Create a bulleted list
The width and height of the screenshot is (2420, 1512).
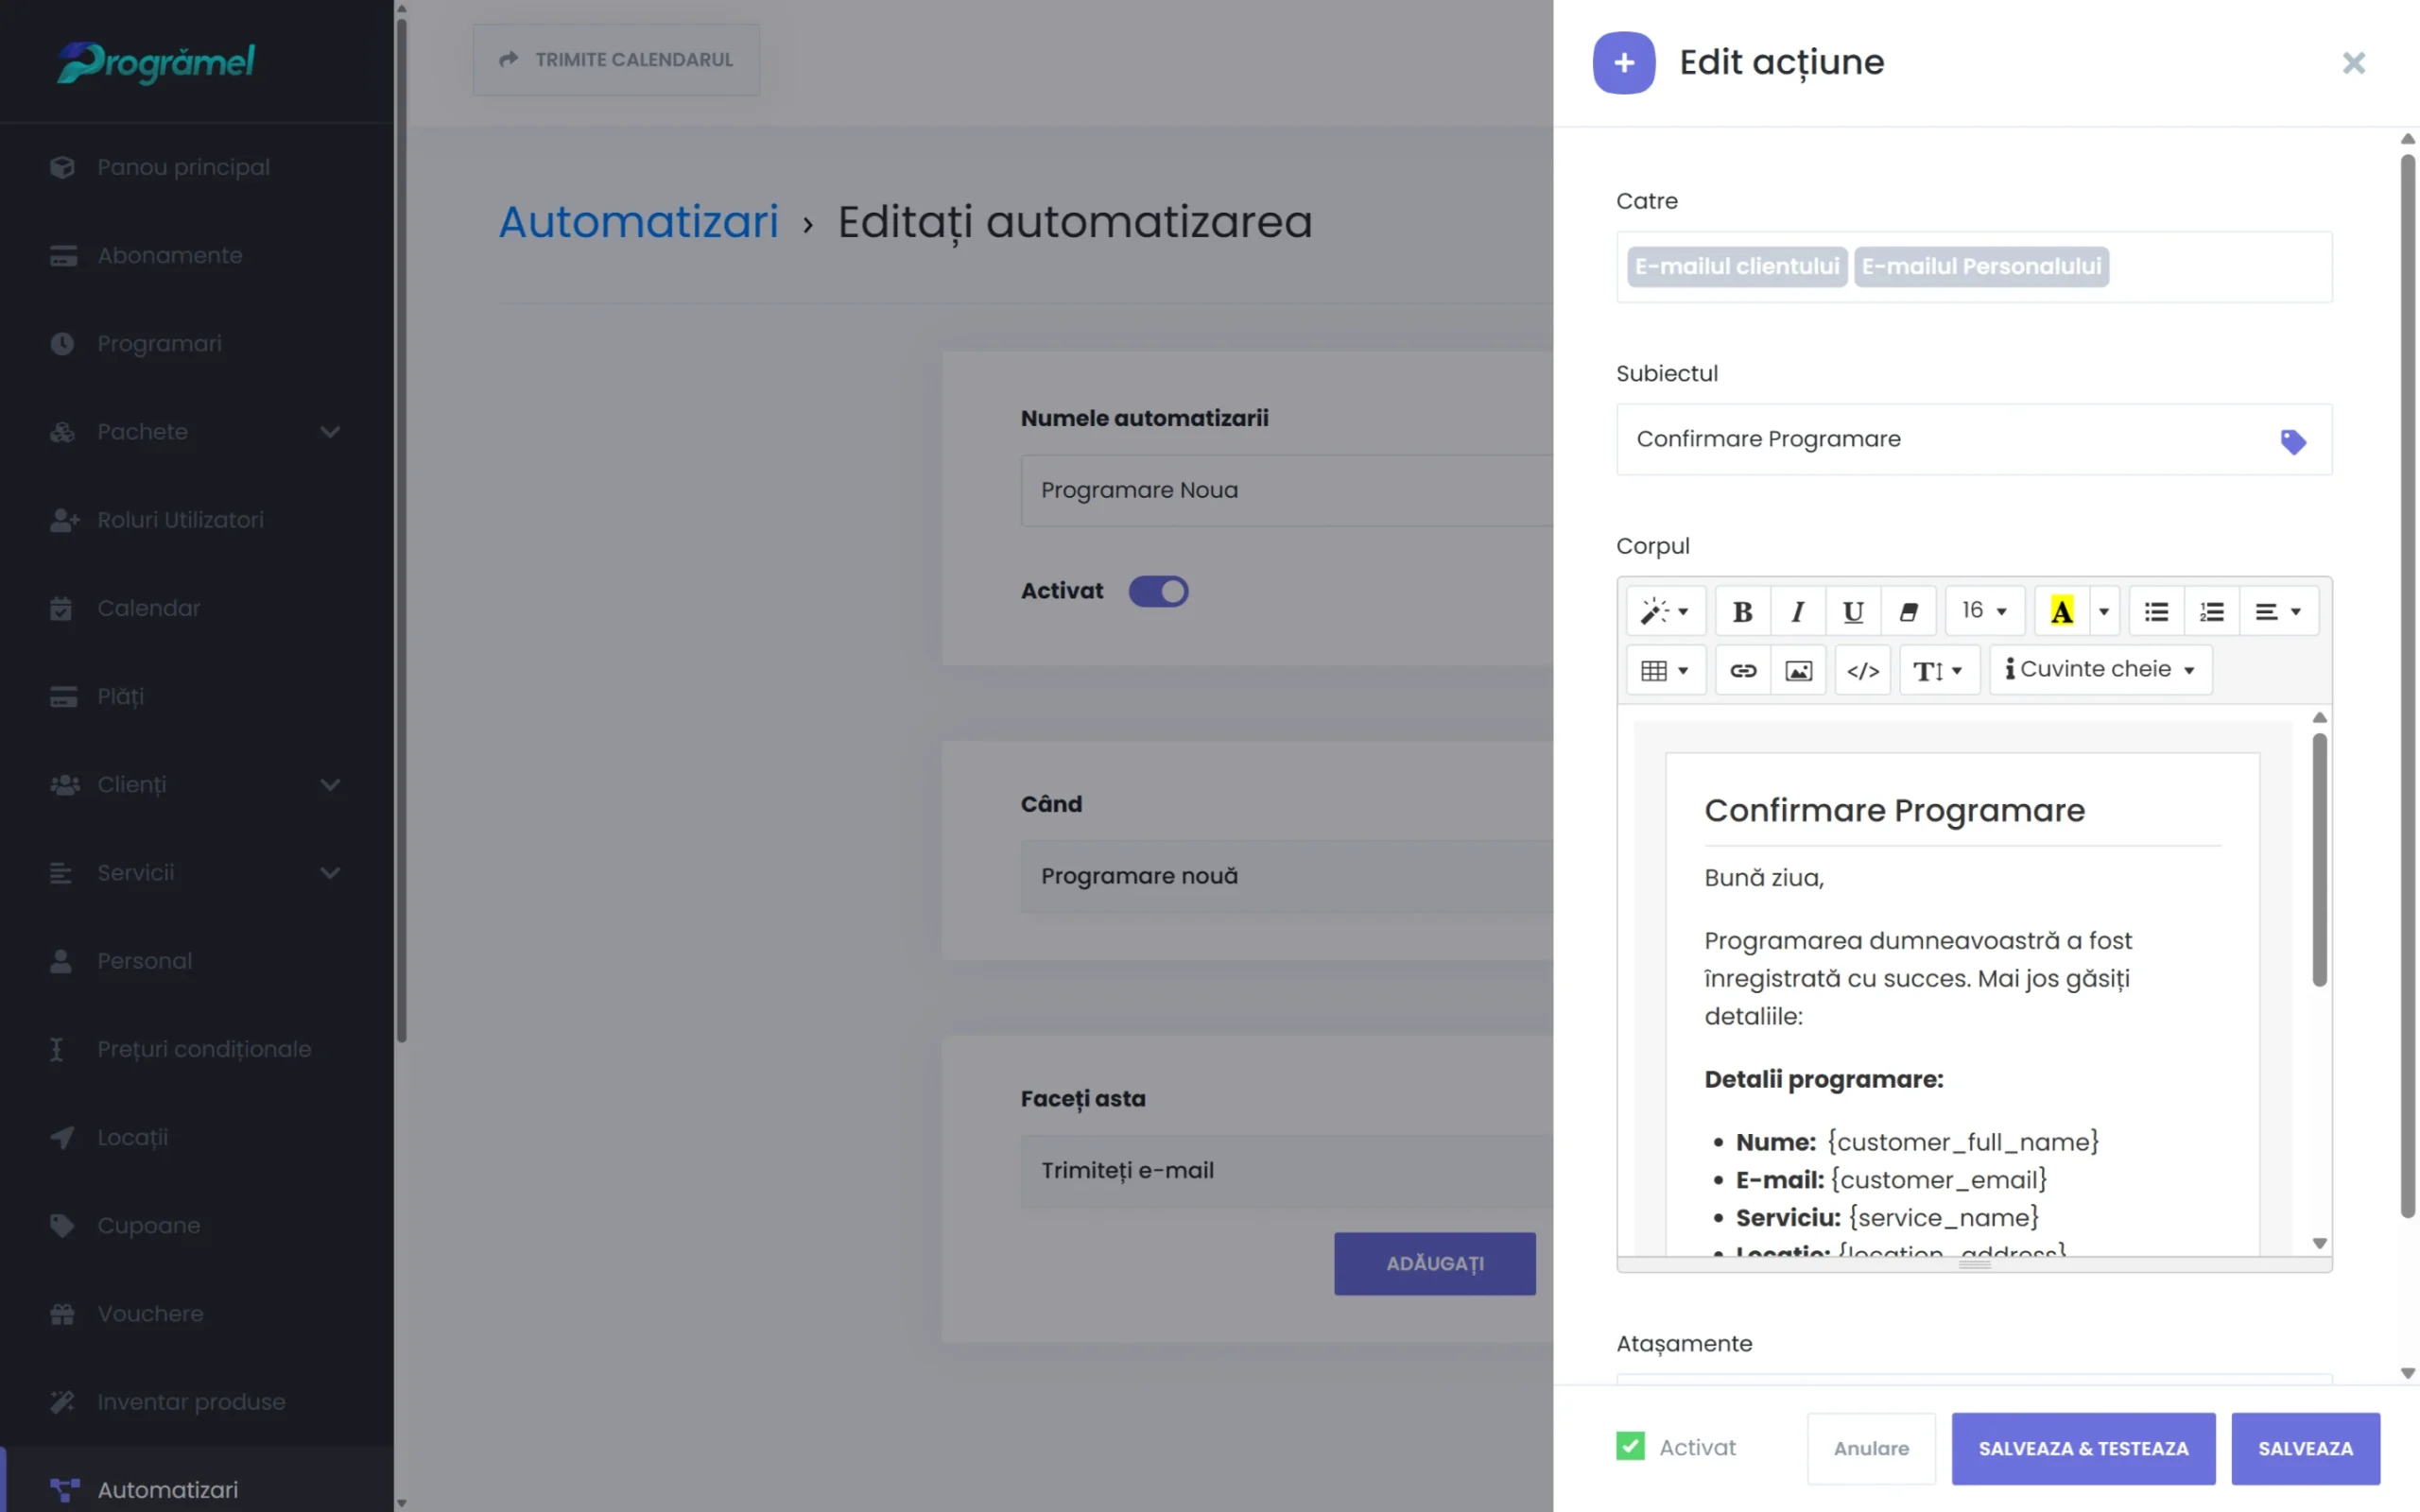pyautogui.click(x=2156, y=610)
